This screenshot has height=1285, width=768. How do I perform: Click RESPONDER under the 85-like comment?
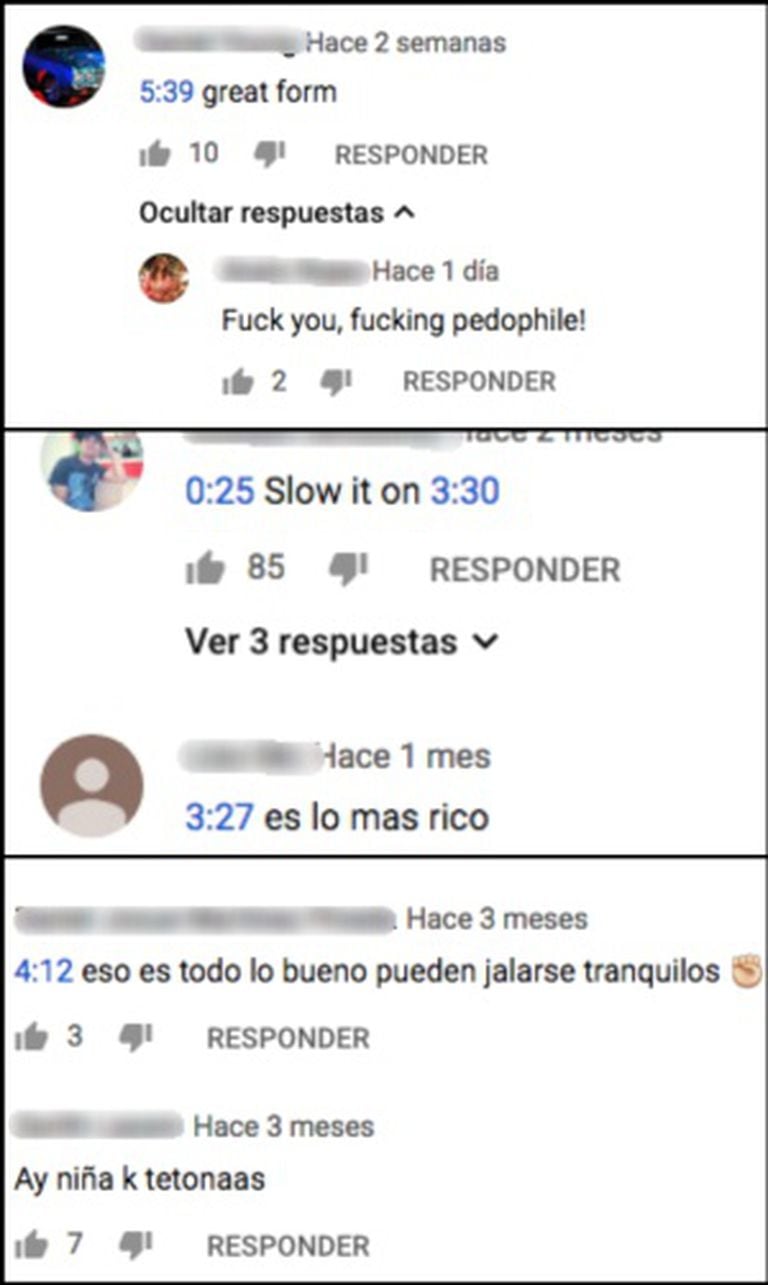(525, 570)
